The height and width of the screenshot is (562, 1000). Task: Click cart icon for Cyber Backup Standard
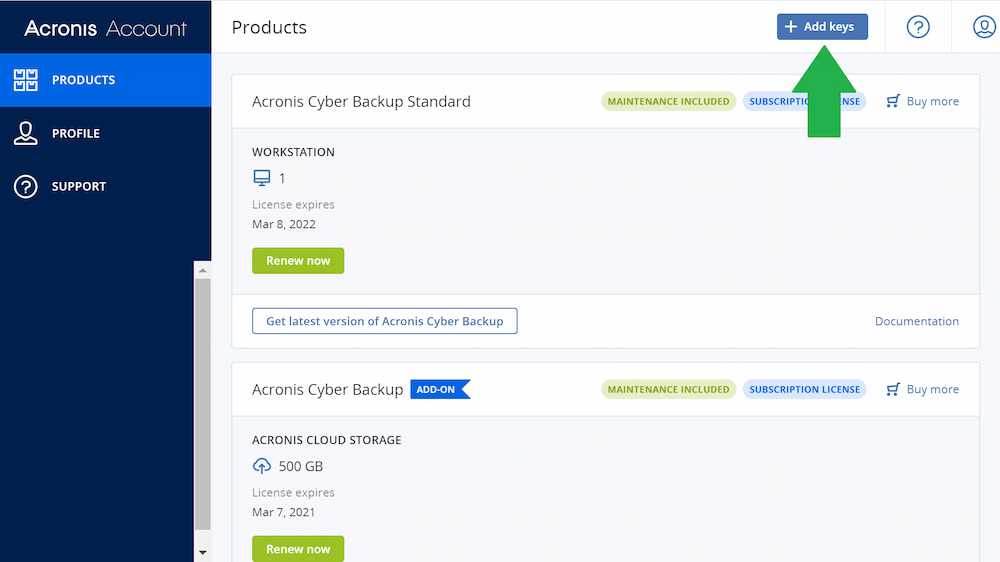click(893, 101)
